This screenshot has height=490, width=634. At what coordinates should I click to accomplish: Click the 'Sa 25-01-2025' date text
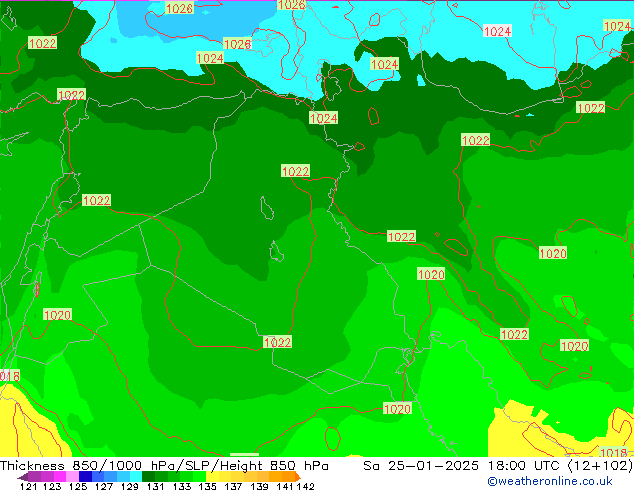(421, 465)
